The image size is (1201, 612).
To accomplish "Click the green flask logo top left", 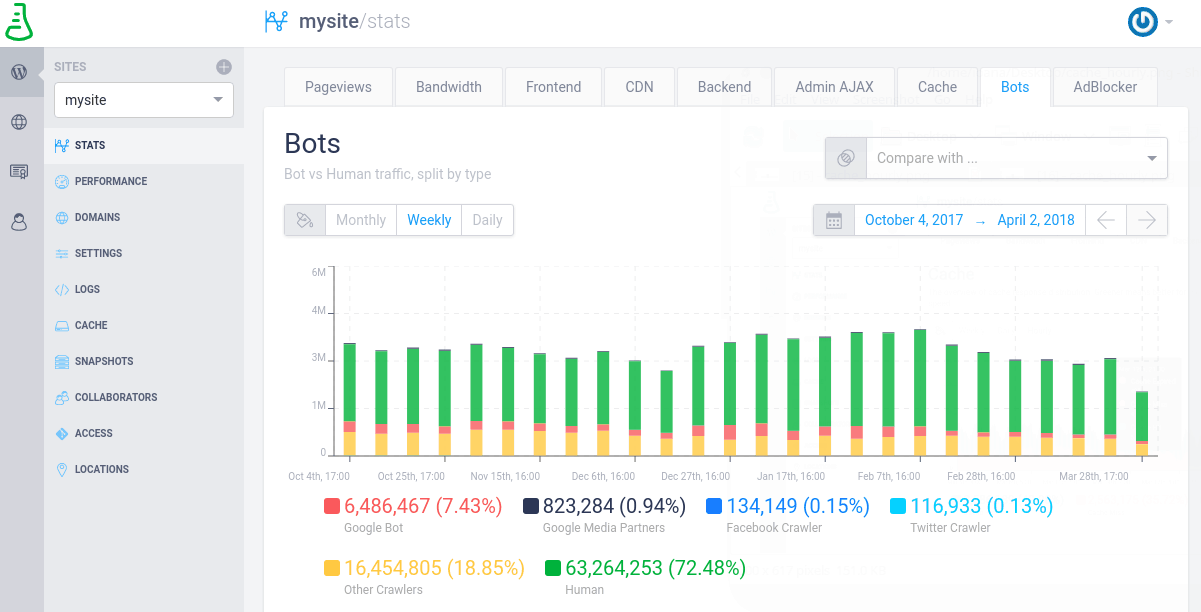I will 20,20.
